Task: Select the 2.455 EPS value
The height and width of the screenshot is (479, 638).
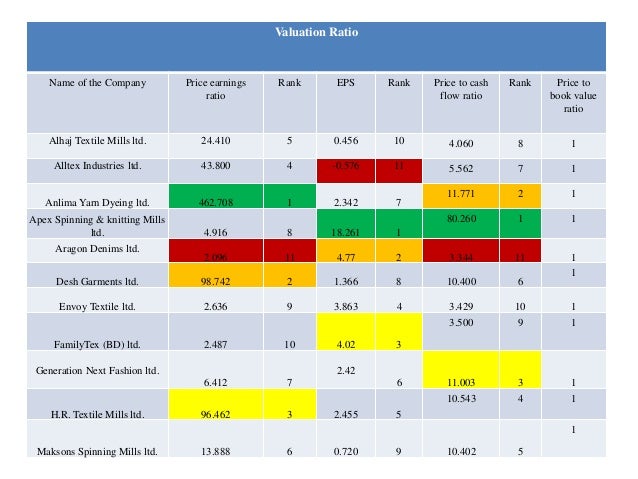Action: tap(346, 415)
